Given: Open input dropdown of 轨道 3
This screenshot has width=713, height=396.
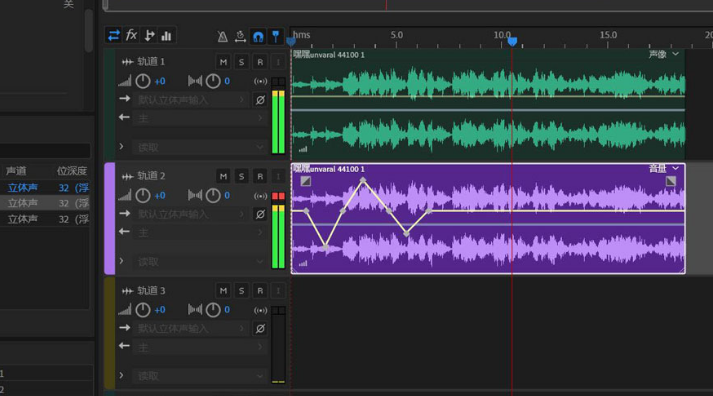Looking at the screenshot, I should coord(191,328).
